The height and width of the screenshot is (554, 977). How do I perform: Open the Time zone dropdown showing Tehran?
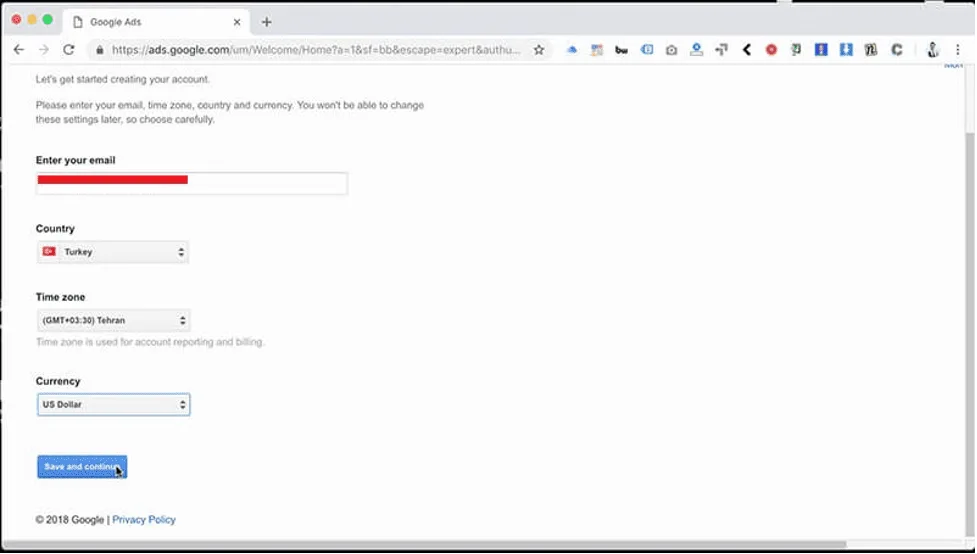(x=113, y=320)
